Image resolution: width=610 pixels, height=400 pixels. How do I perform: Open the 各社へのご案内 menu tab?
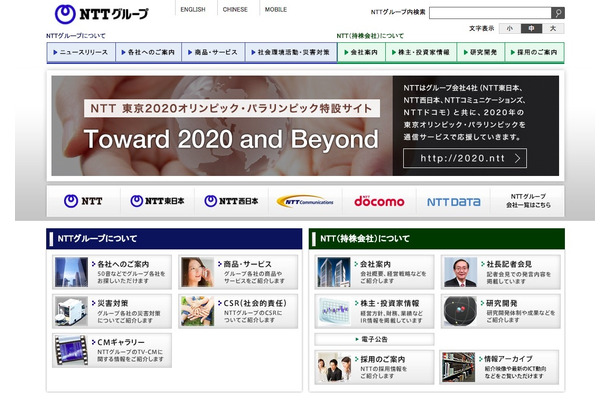(148, 52)
